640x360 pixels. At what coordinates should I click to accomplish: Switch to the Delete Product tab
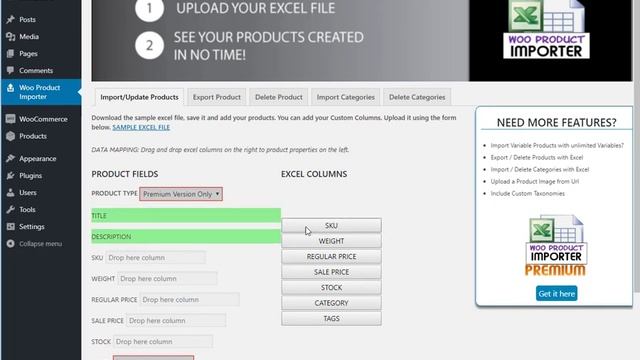point(279,97)
